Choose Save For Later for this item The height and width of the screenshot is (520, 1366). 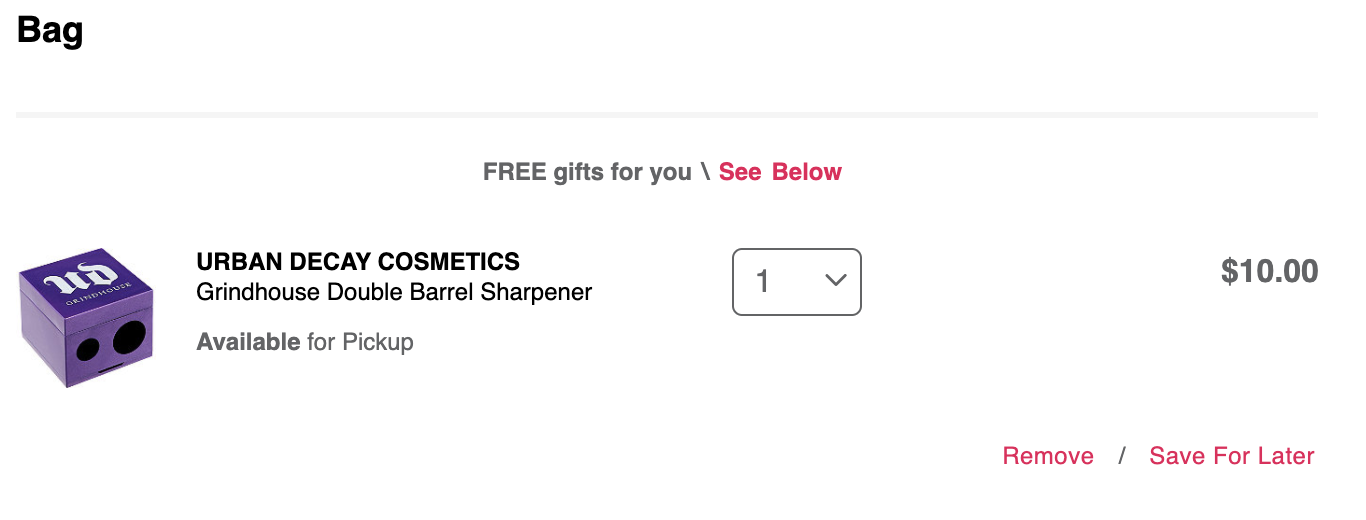1232,456
